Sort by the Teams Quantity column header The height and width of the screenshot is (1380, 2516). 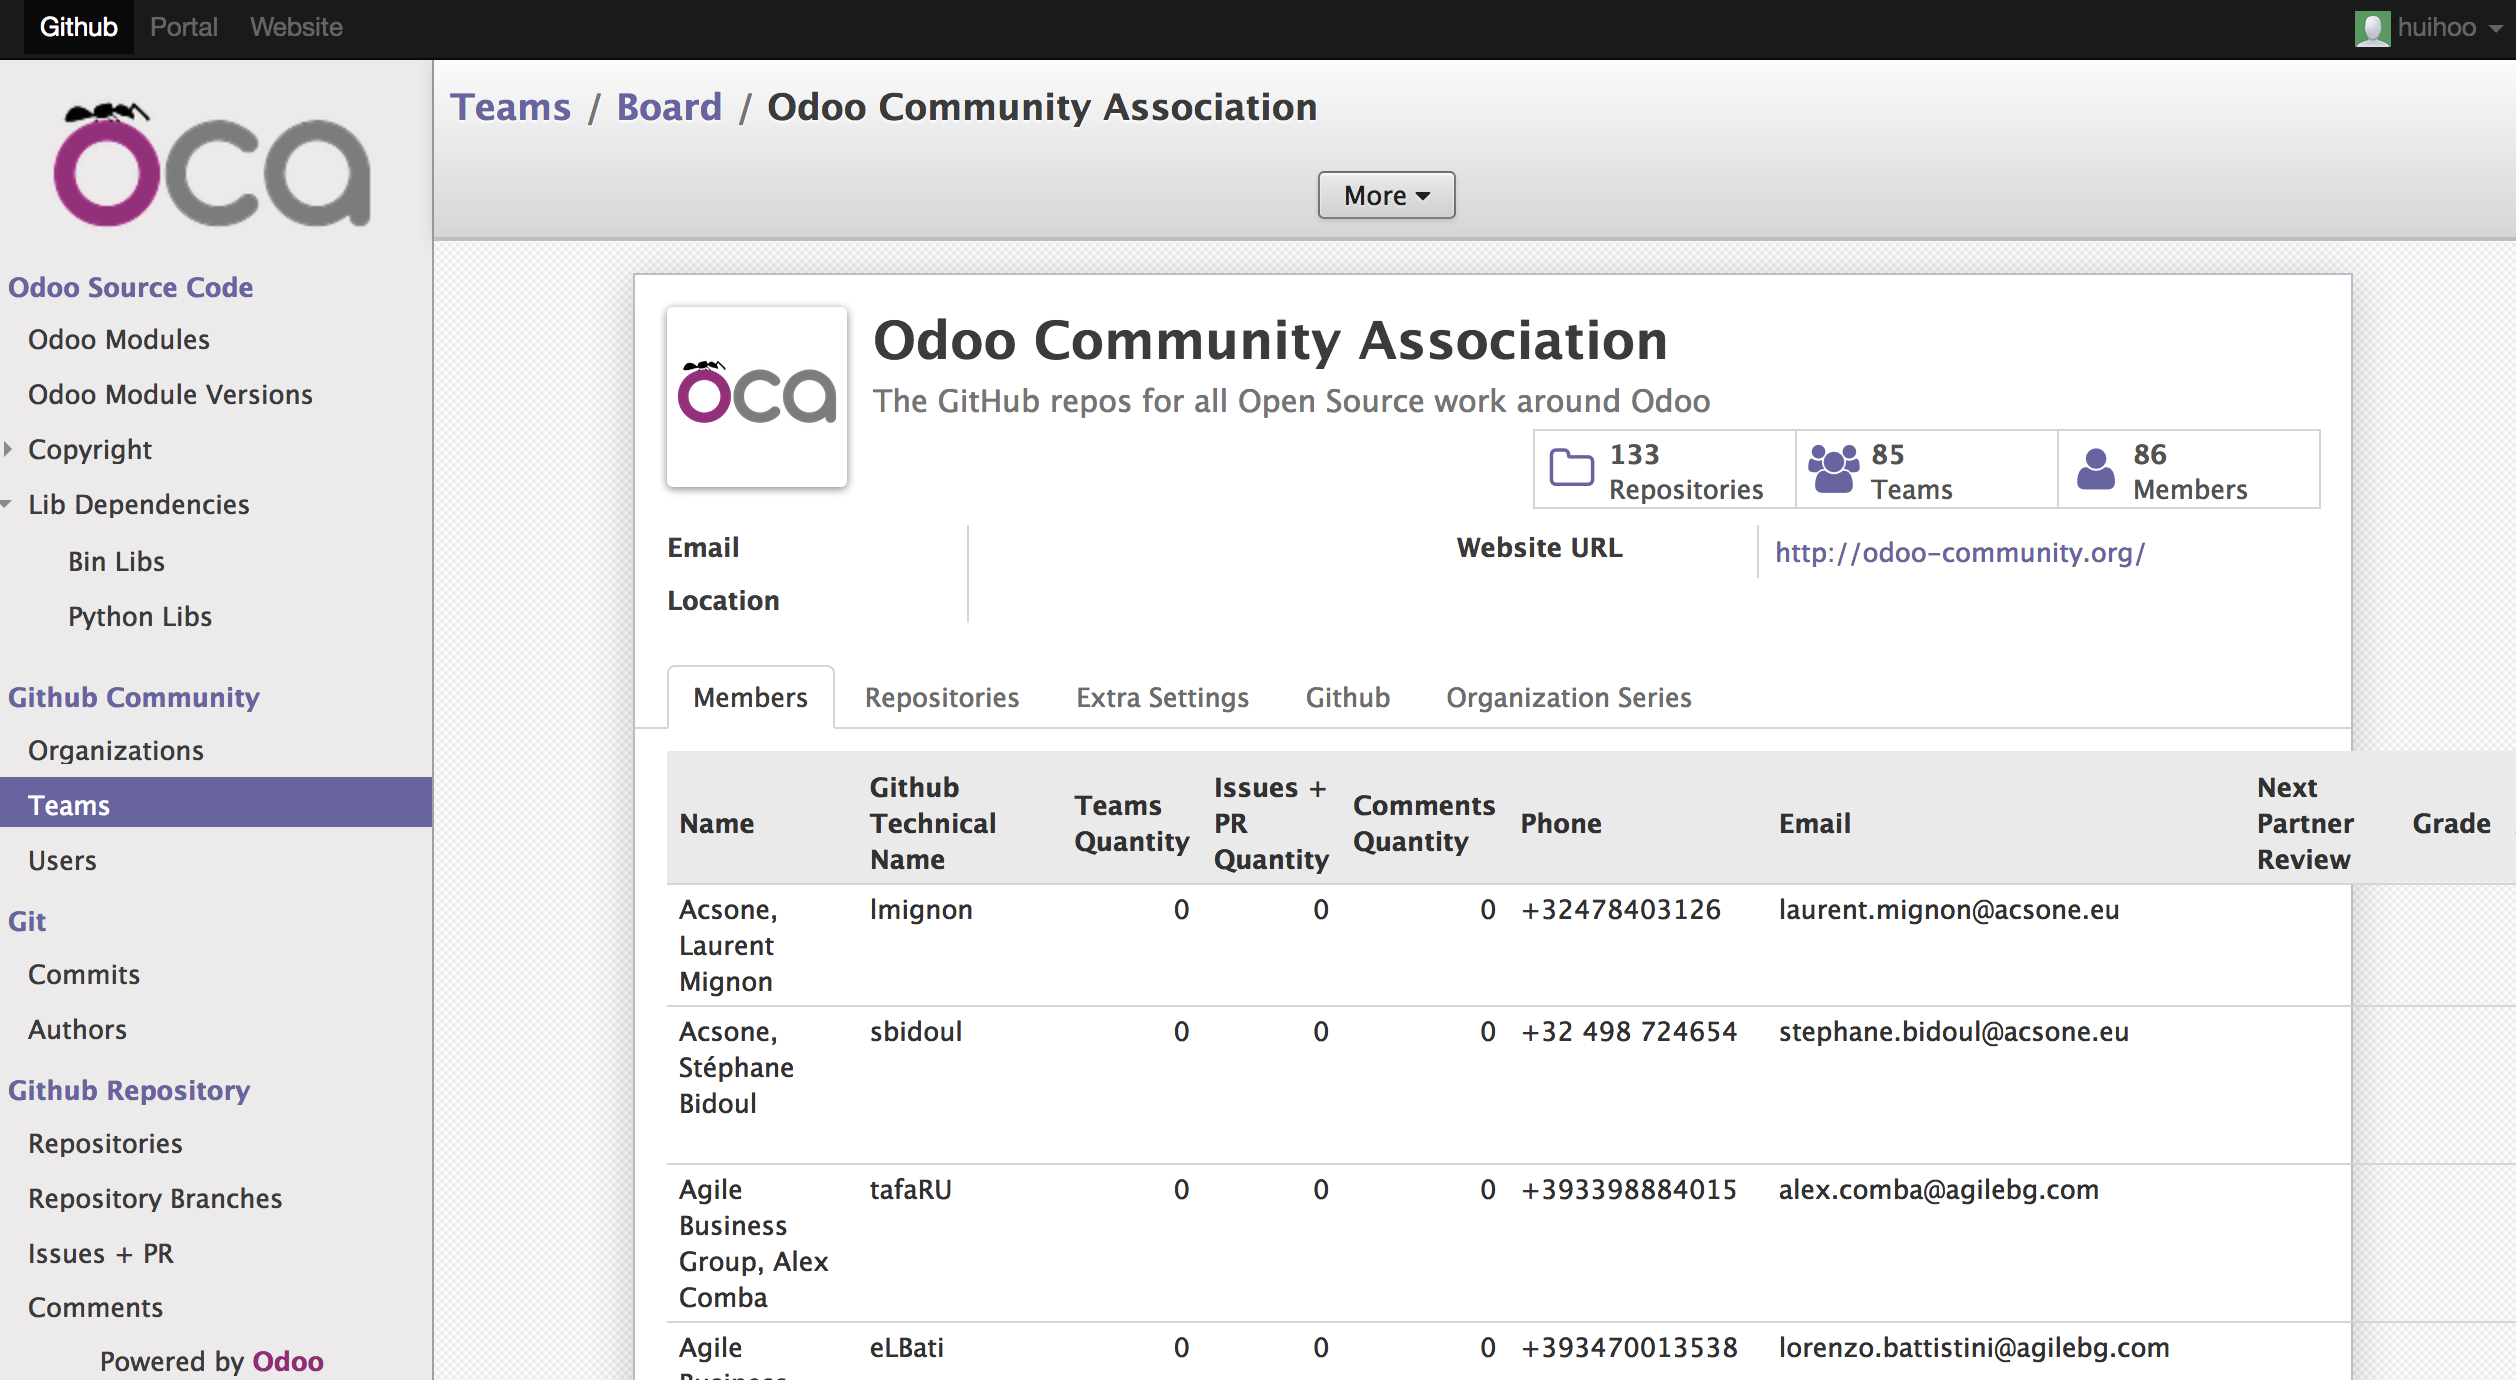coord(1131,823)
